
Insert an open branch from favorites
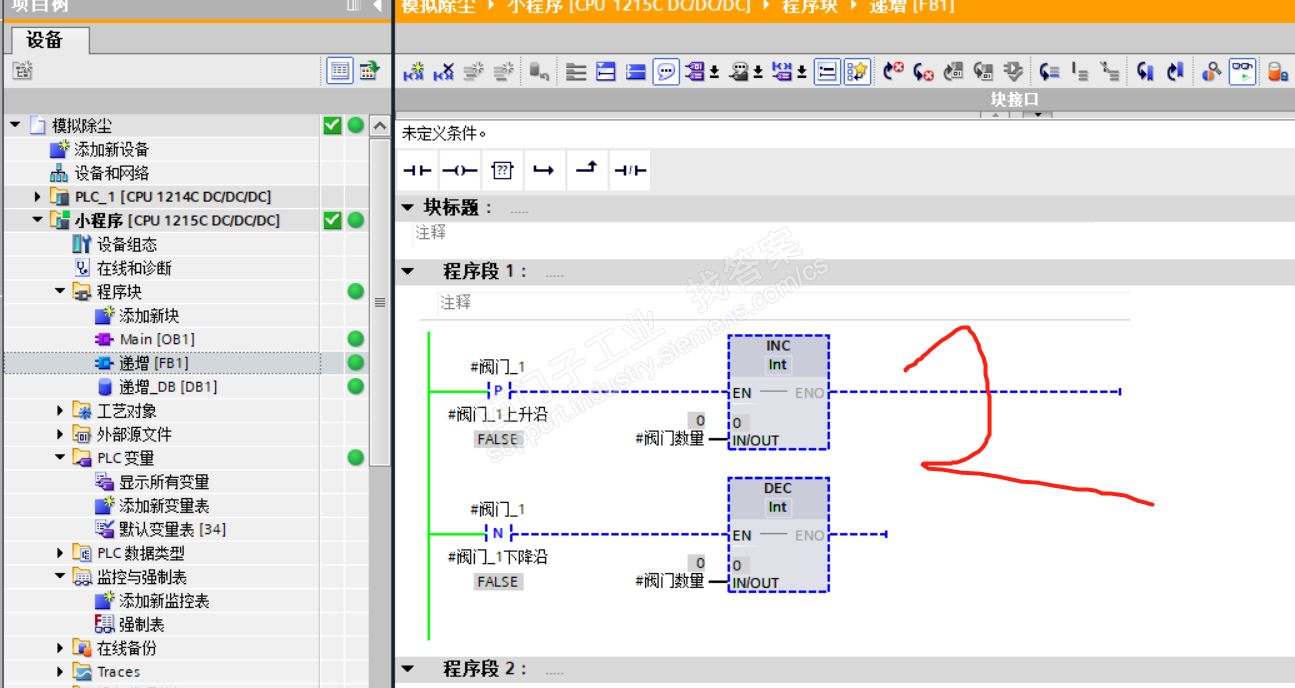point(544,171)
